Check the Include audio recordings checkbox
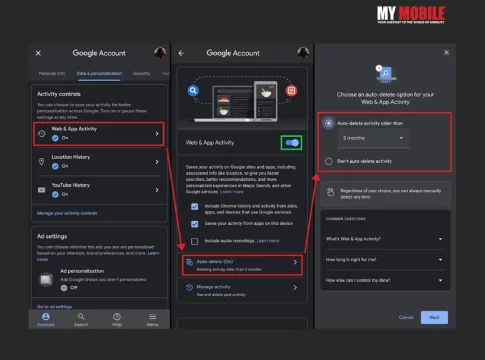The height and width of the screenshot is (360, 485). pos(195,241)
